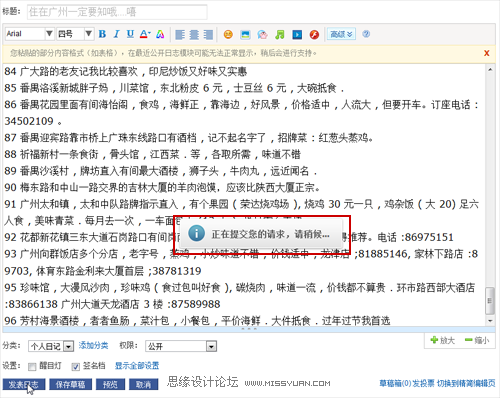The width and height of the screenshot is (500, 398).
Task: Insert music with the green note icon
Action: pyautogui.click(x=280, y=34)
